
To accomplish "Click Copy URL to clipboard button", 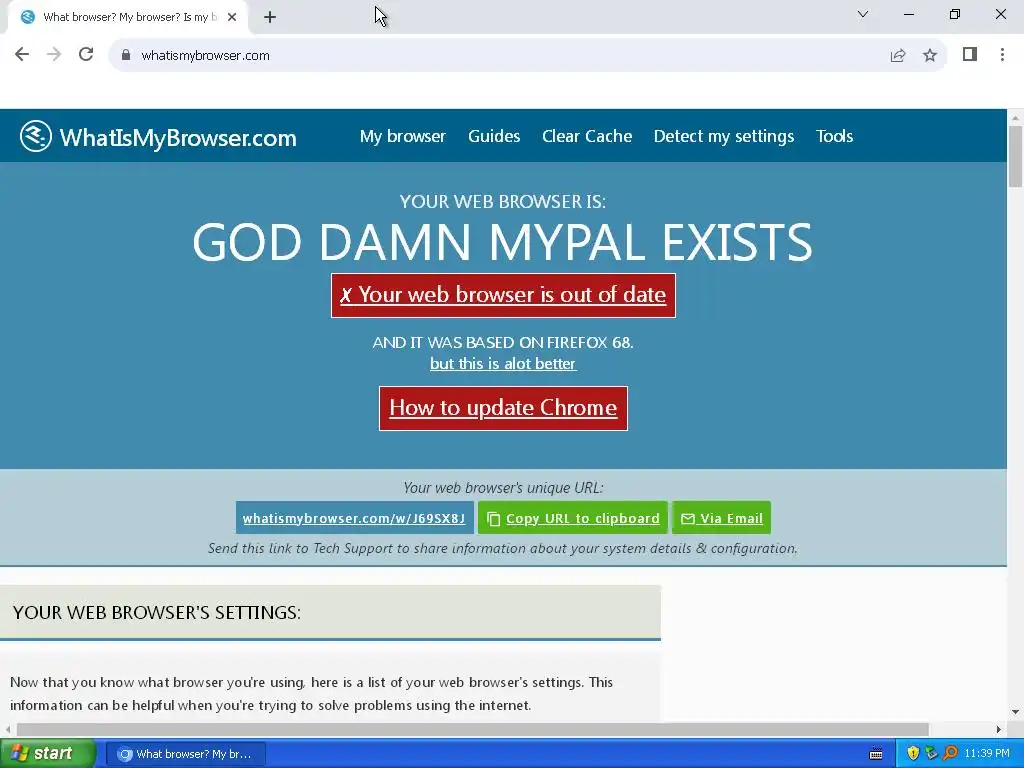I will pos(573,518).
